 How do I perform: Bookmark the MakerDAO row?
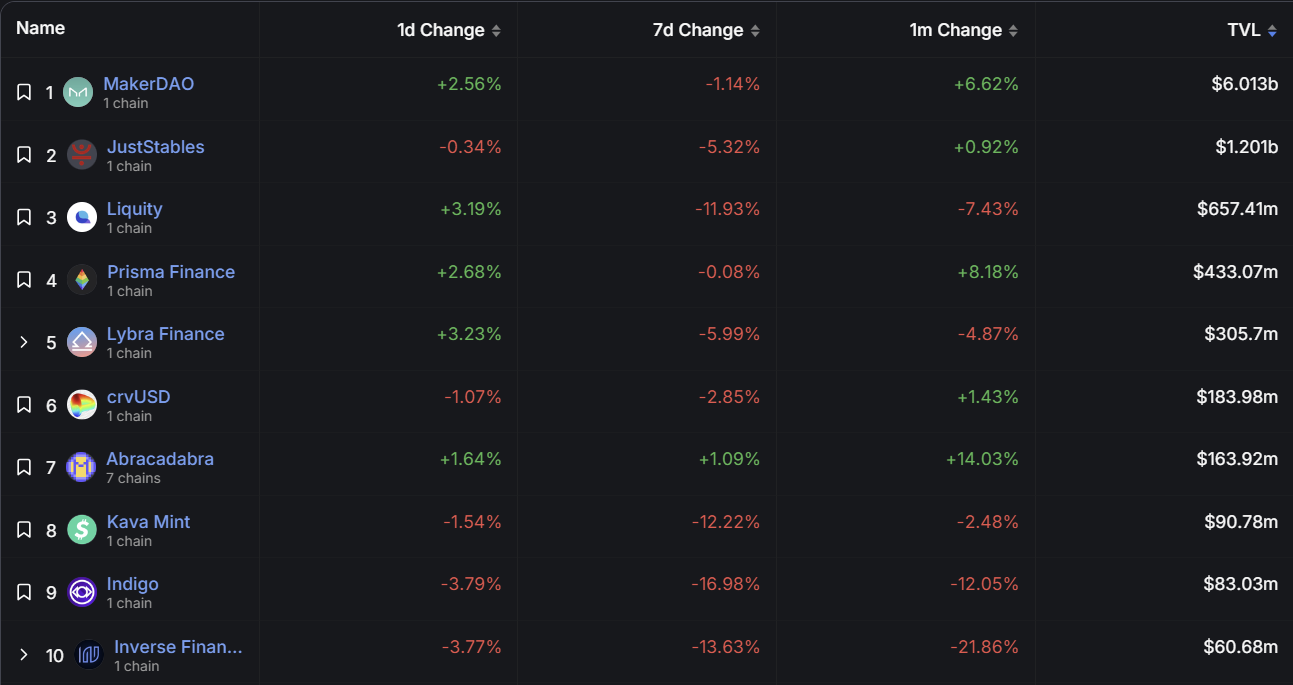24,93
